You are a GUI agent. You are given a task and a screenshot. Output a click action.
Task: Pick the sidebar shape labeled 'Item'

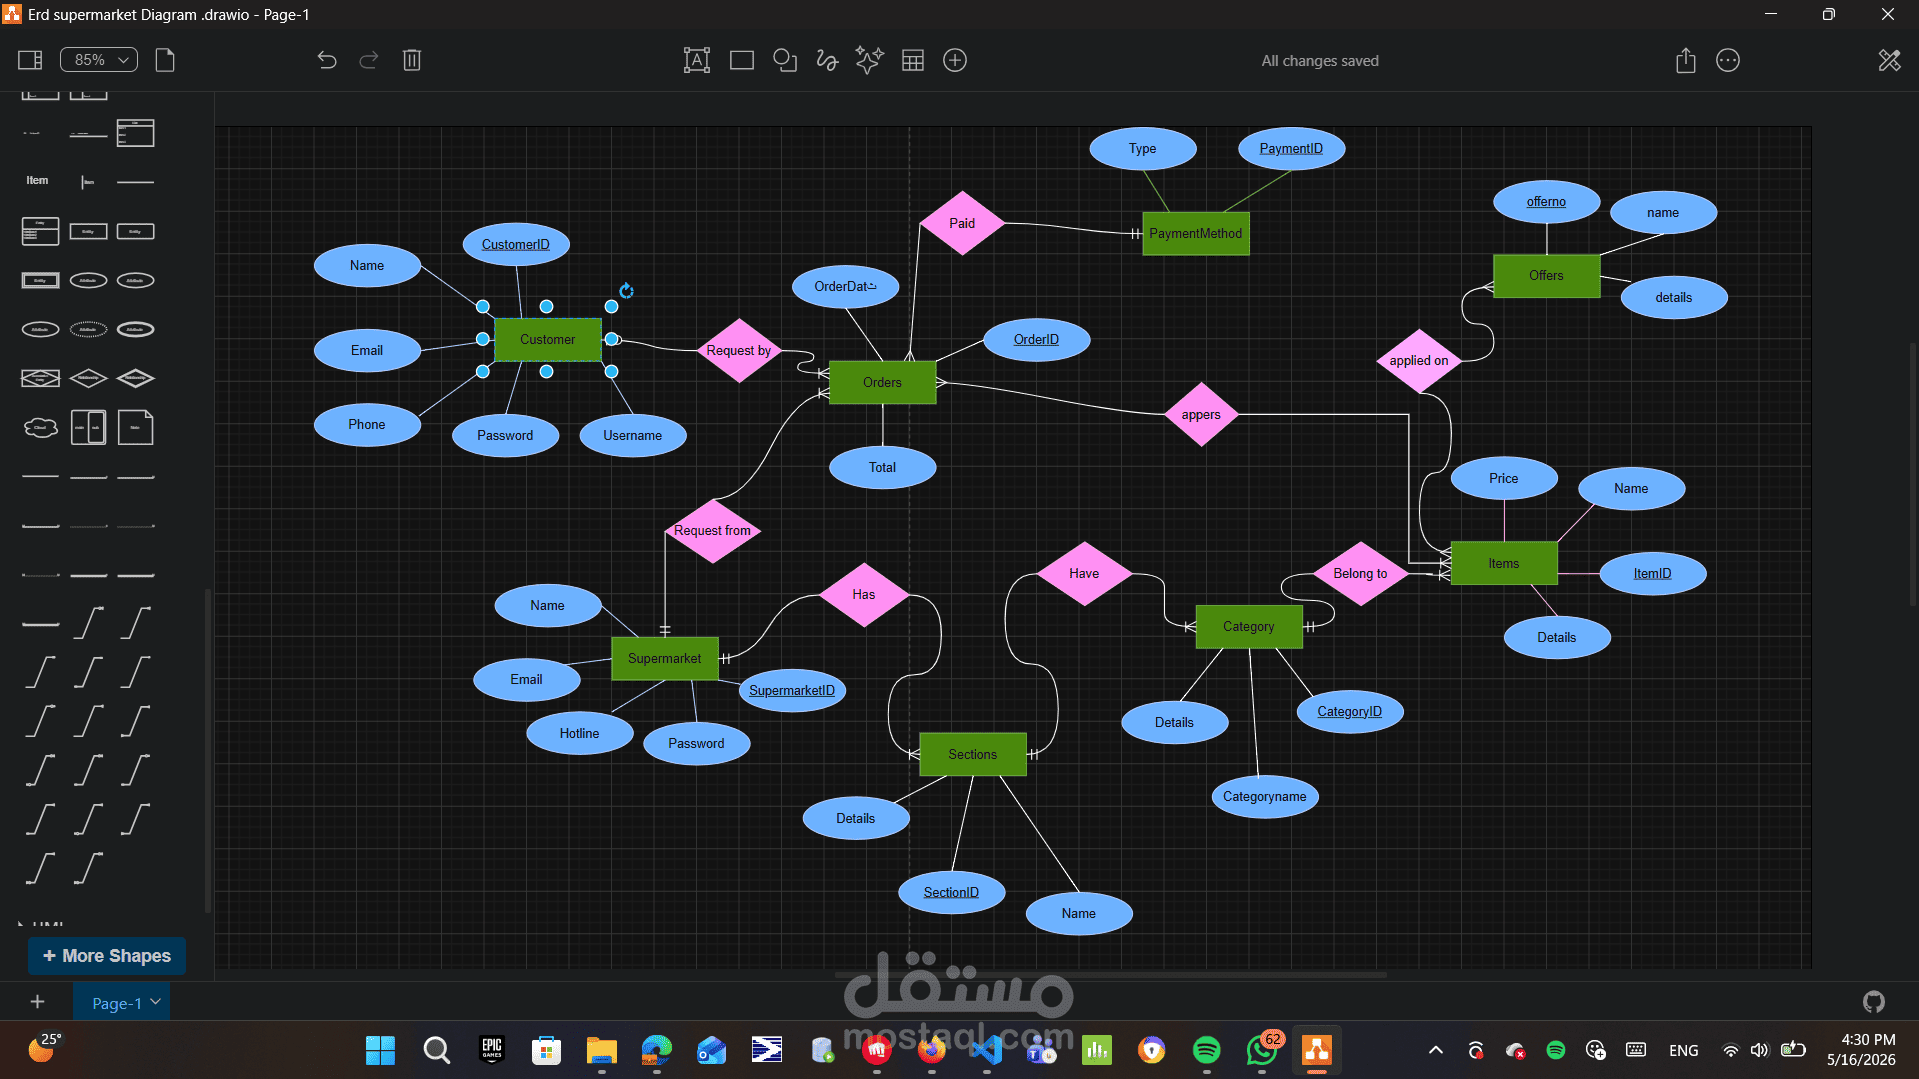pos(37,181)
